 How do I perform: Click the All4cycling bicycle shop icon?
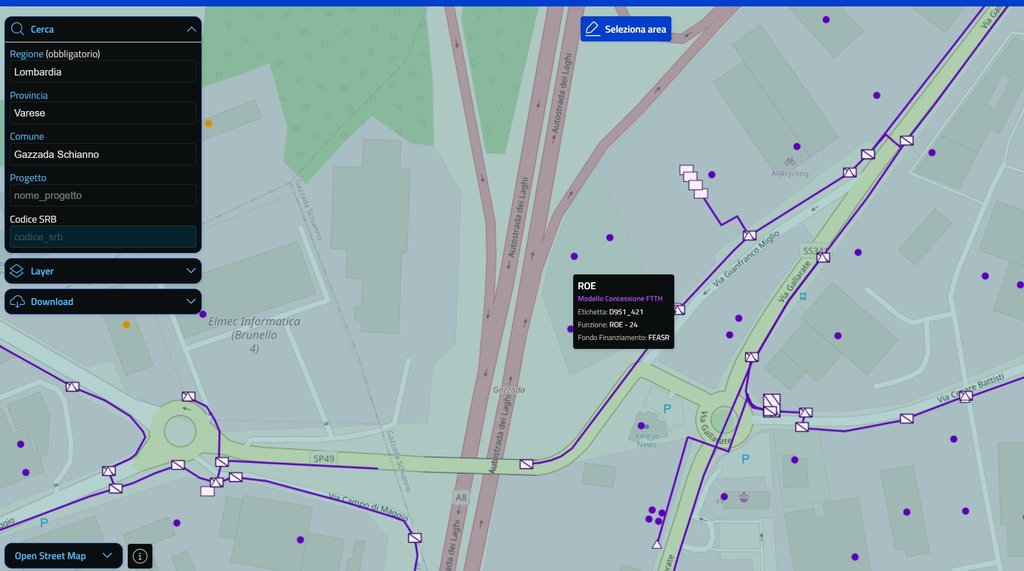coord(790,161)
